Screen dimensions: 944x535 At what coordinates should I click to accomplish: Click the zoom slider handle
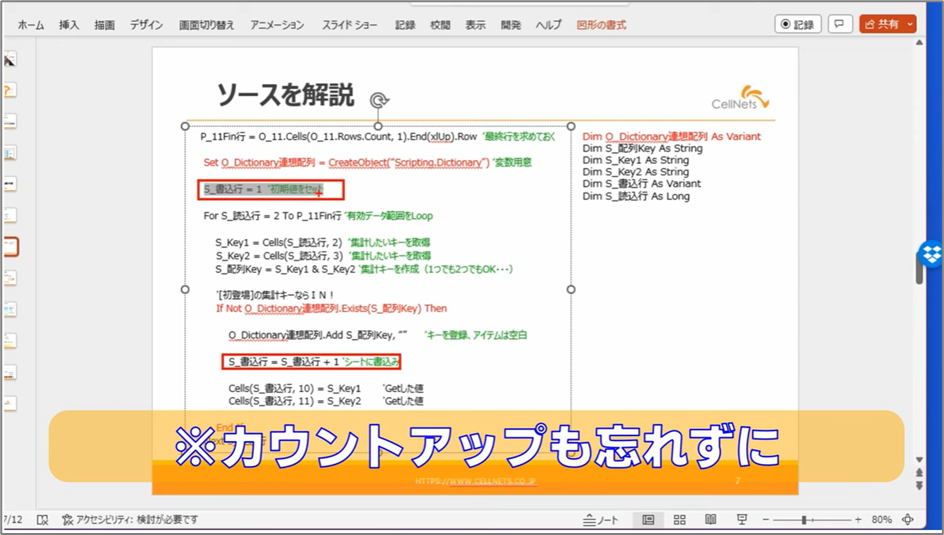click(804, 520)
